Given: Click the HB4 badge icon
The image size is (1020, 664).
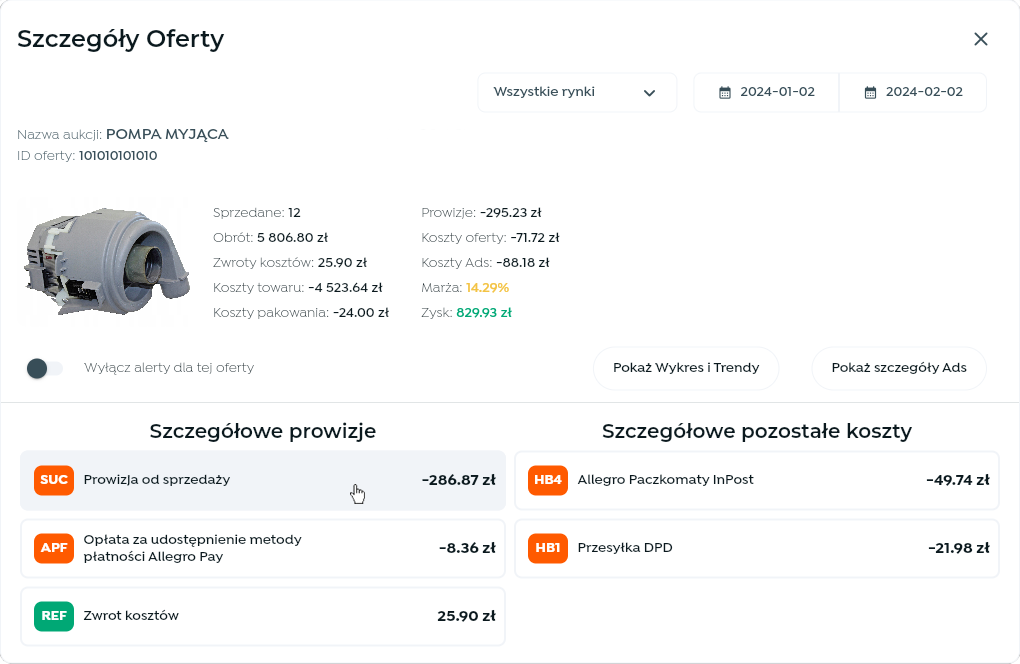Looking at the screenshot, I should click(x=548, y=480).
